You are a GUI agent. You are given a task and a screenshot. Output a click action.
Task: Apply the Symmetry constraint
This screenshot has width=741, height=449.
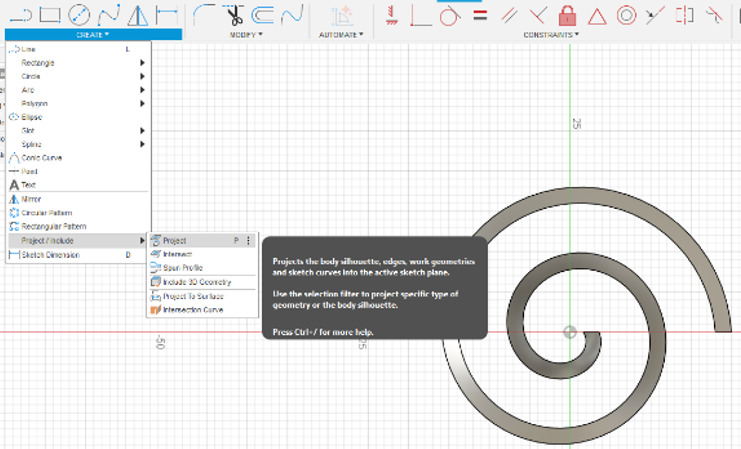(684, 15)
